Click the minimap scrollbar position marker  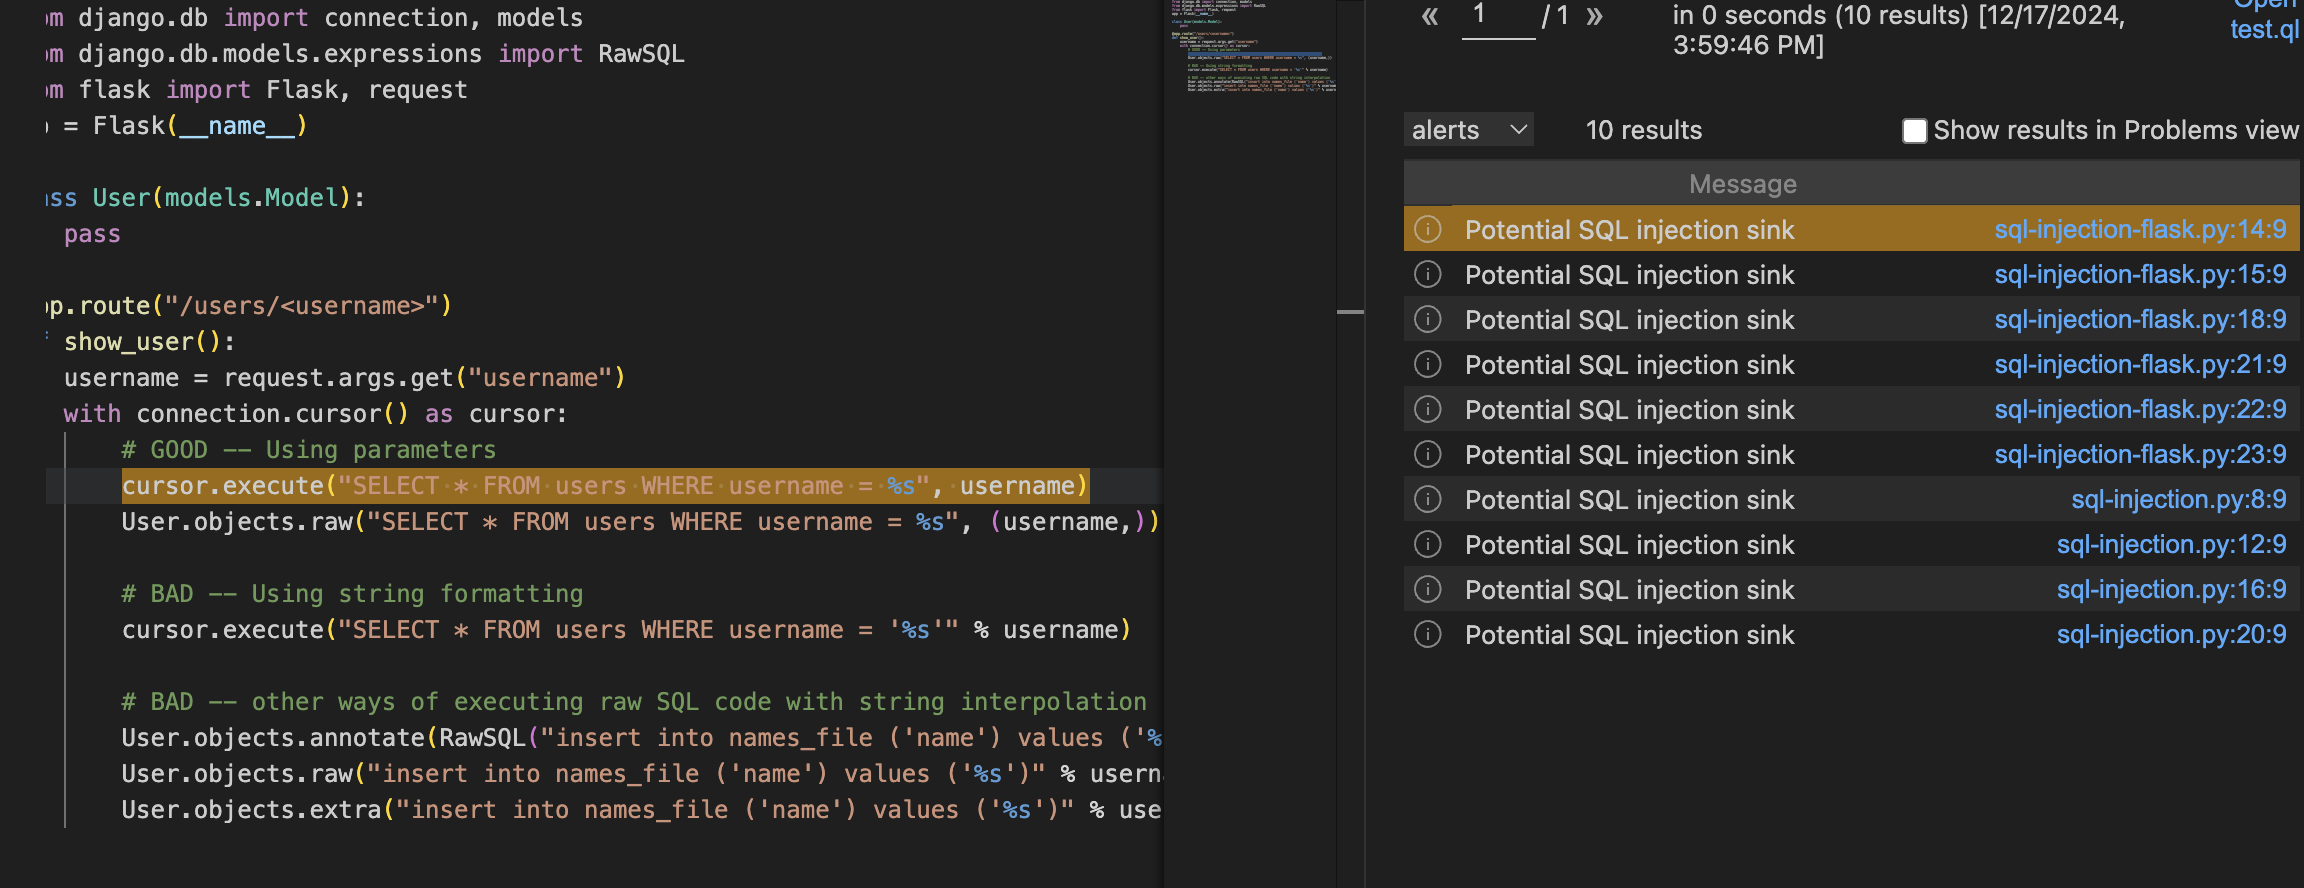[1350, 312]
